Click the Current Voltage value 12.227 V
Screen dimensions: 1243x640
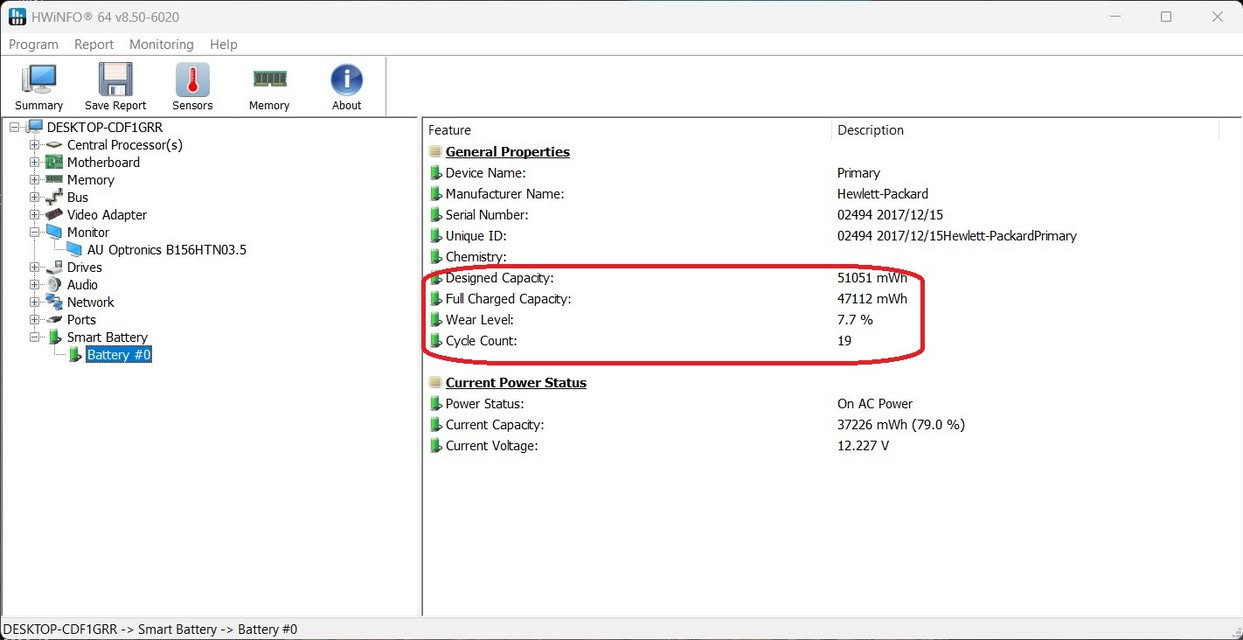tap(863, 446)
